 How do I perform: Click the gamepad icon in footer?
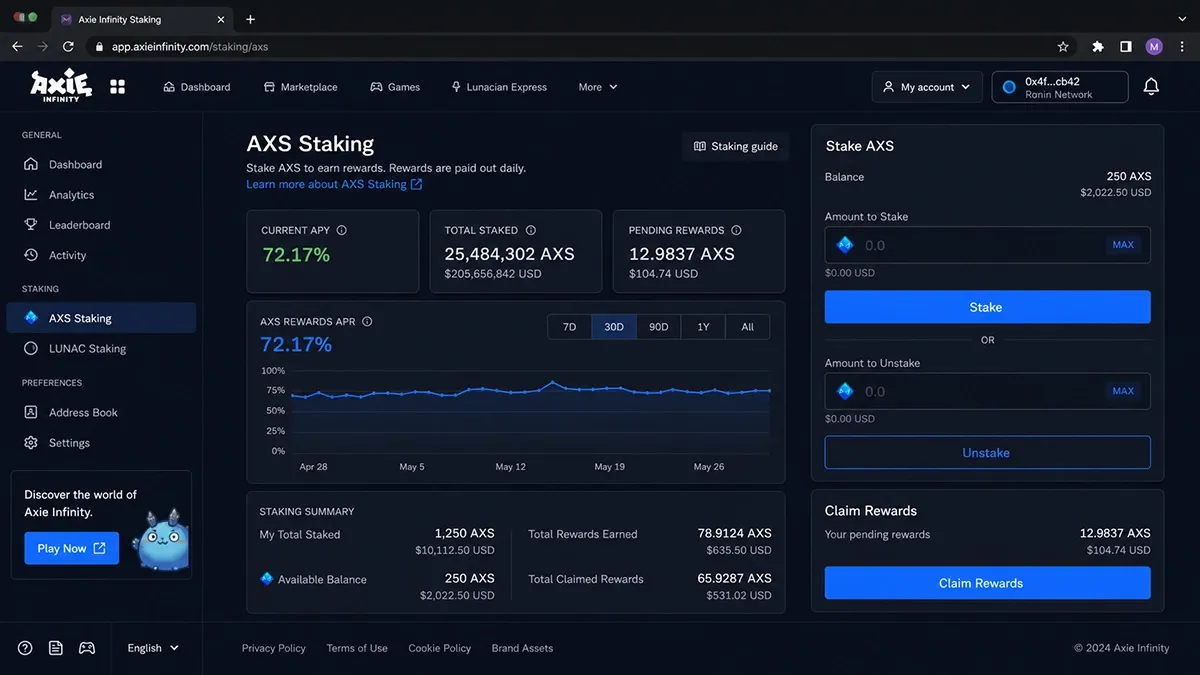(x=87, y=648)
